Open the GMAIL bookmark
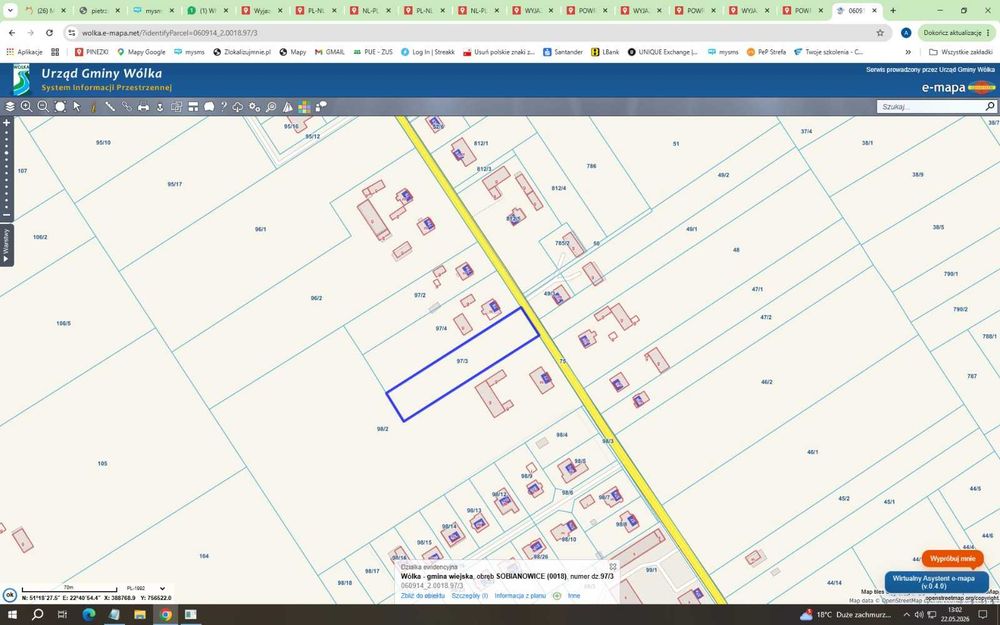This screenshot has width=1000, height=625. click(x=330, y=52)
